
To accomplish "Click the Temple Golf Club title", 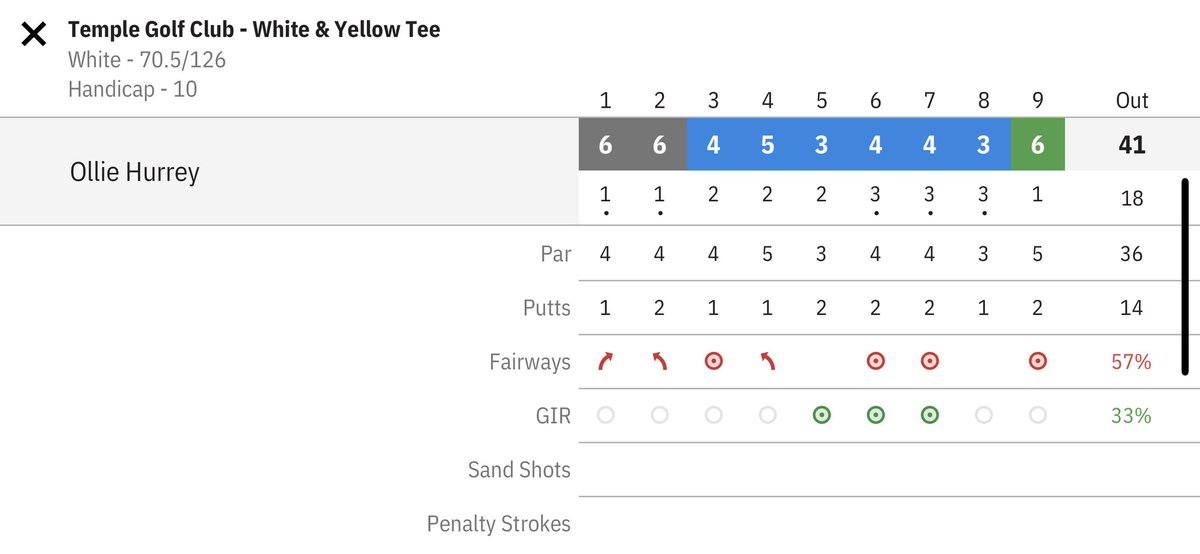I will click(254, 29).
